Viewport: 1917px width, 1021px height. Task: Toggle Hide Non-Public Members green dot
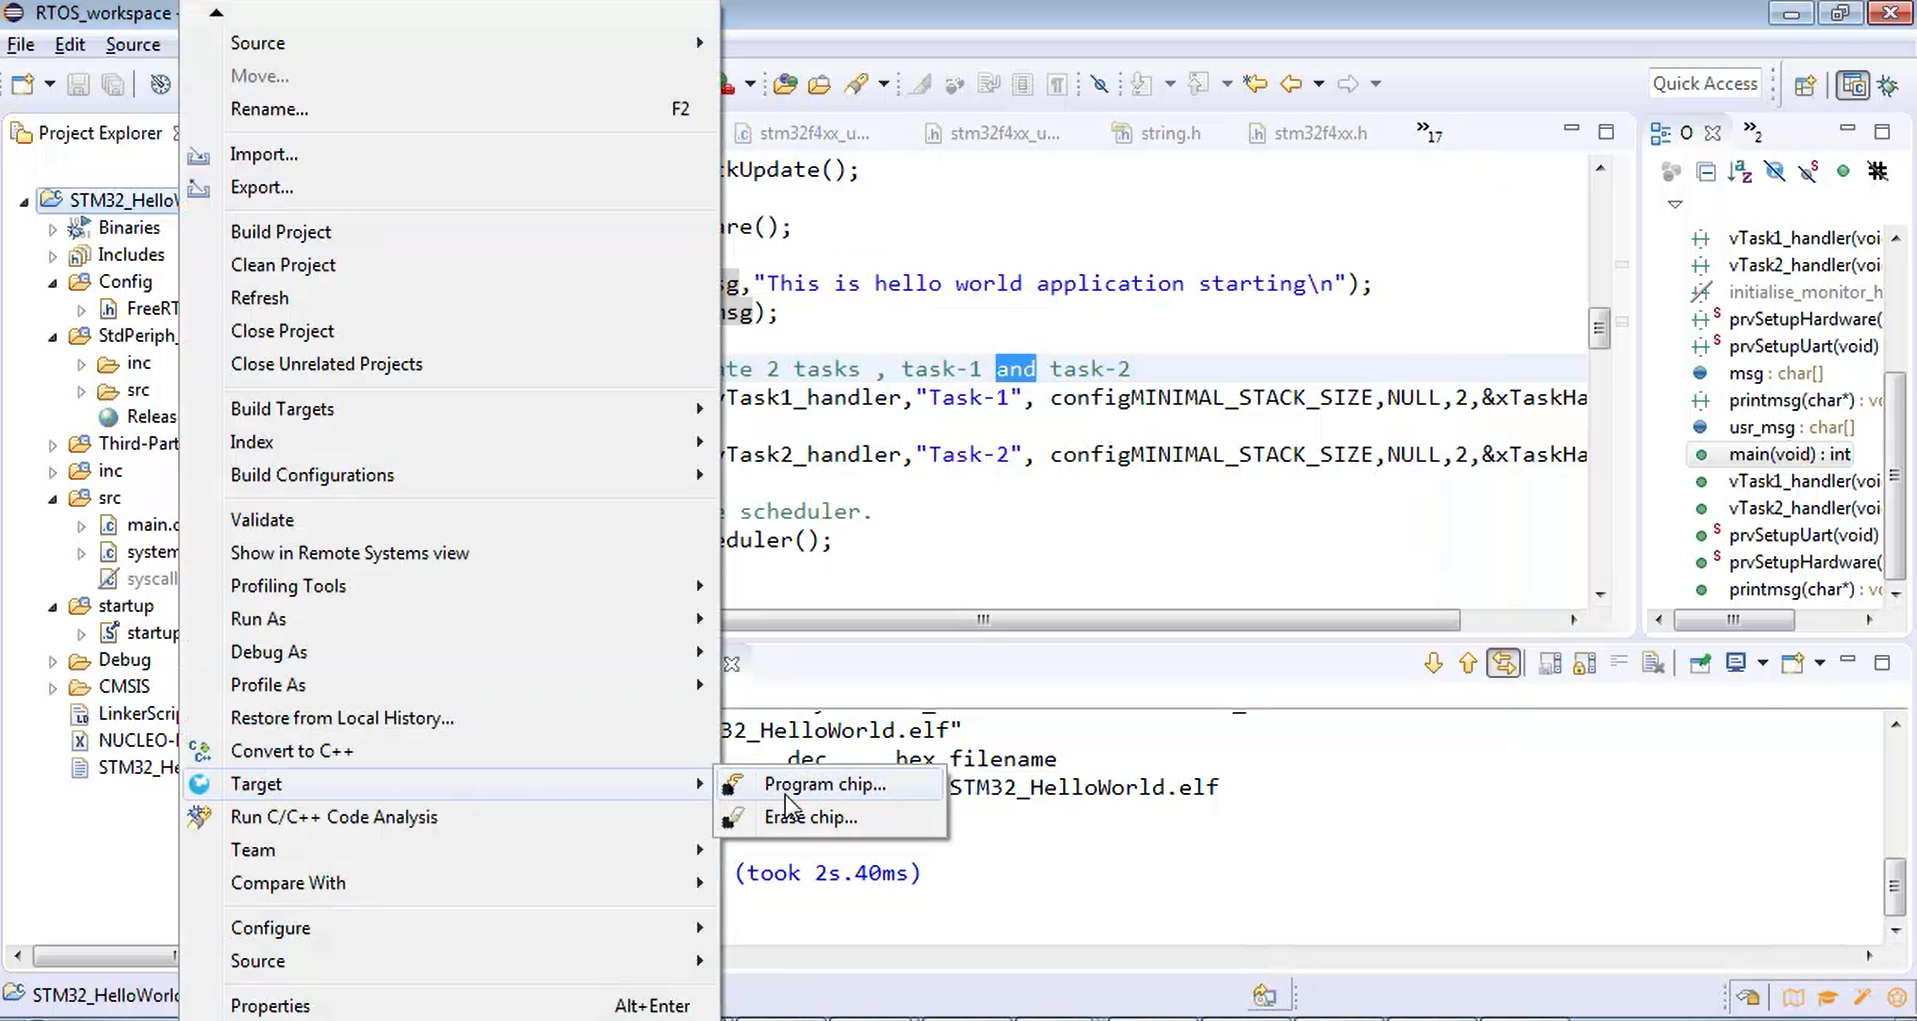[x=1843, y=171]
